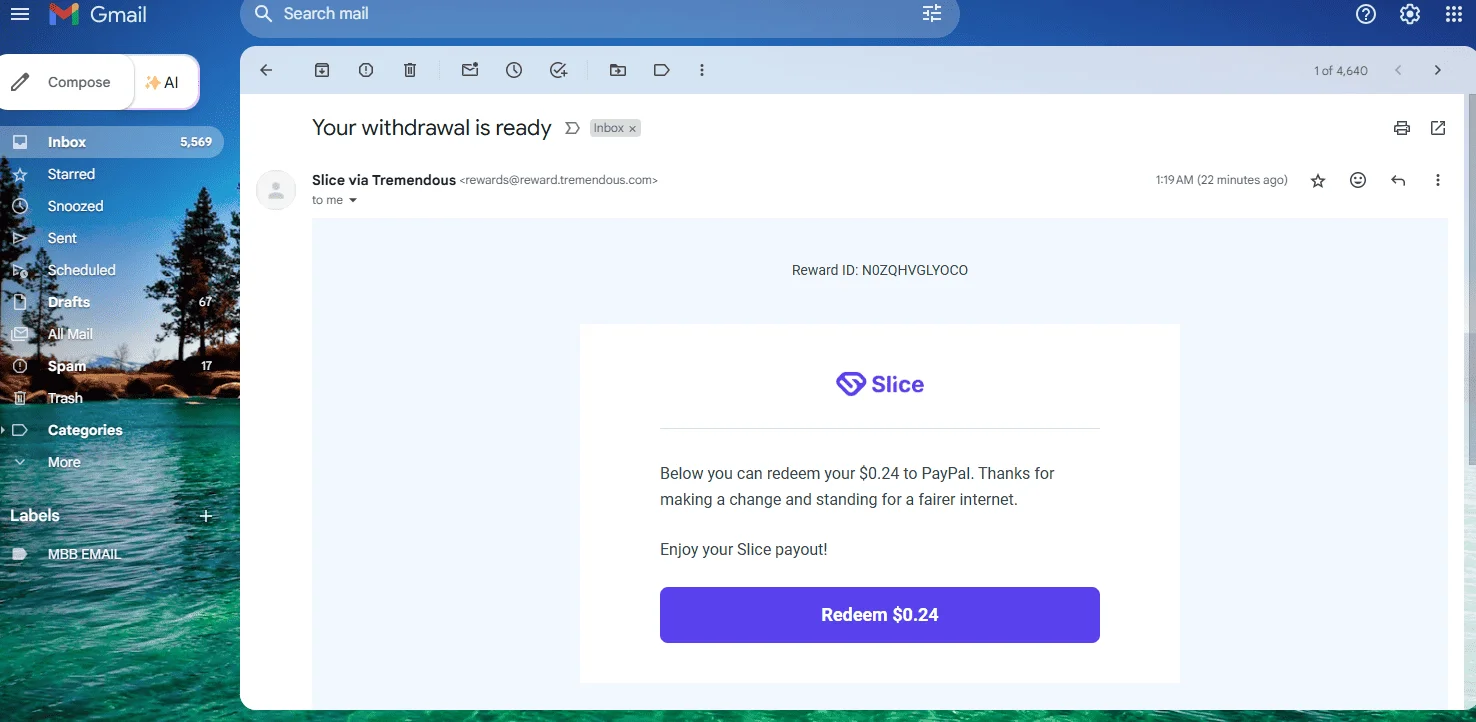Click the Labels heading in sidebar
This screenshot has width=1476, height=722.
(35, 516)
